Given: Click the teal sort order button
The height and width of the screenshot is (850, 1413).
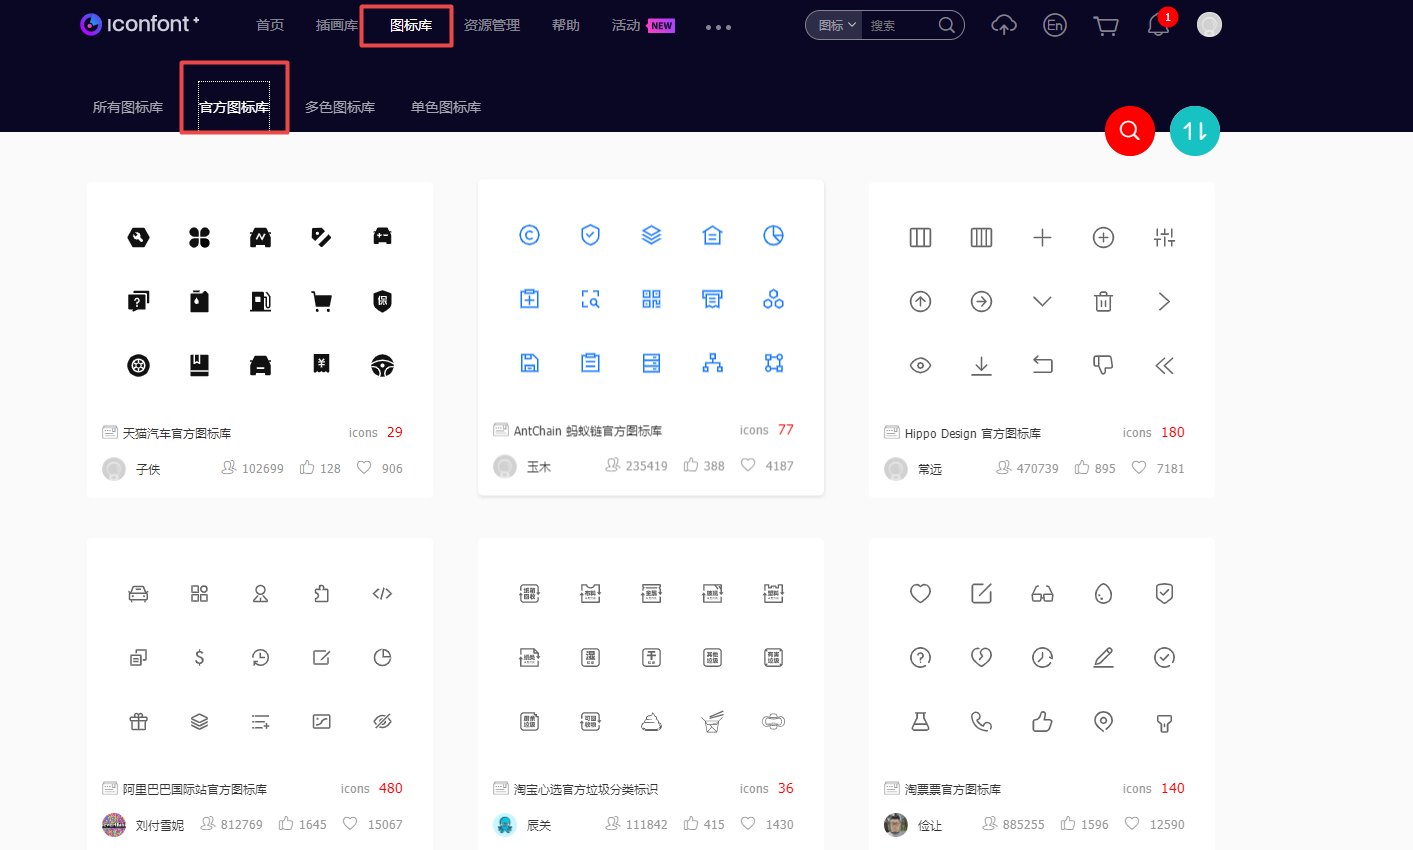Looking at the screenshot, I should 1195,130.
